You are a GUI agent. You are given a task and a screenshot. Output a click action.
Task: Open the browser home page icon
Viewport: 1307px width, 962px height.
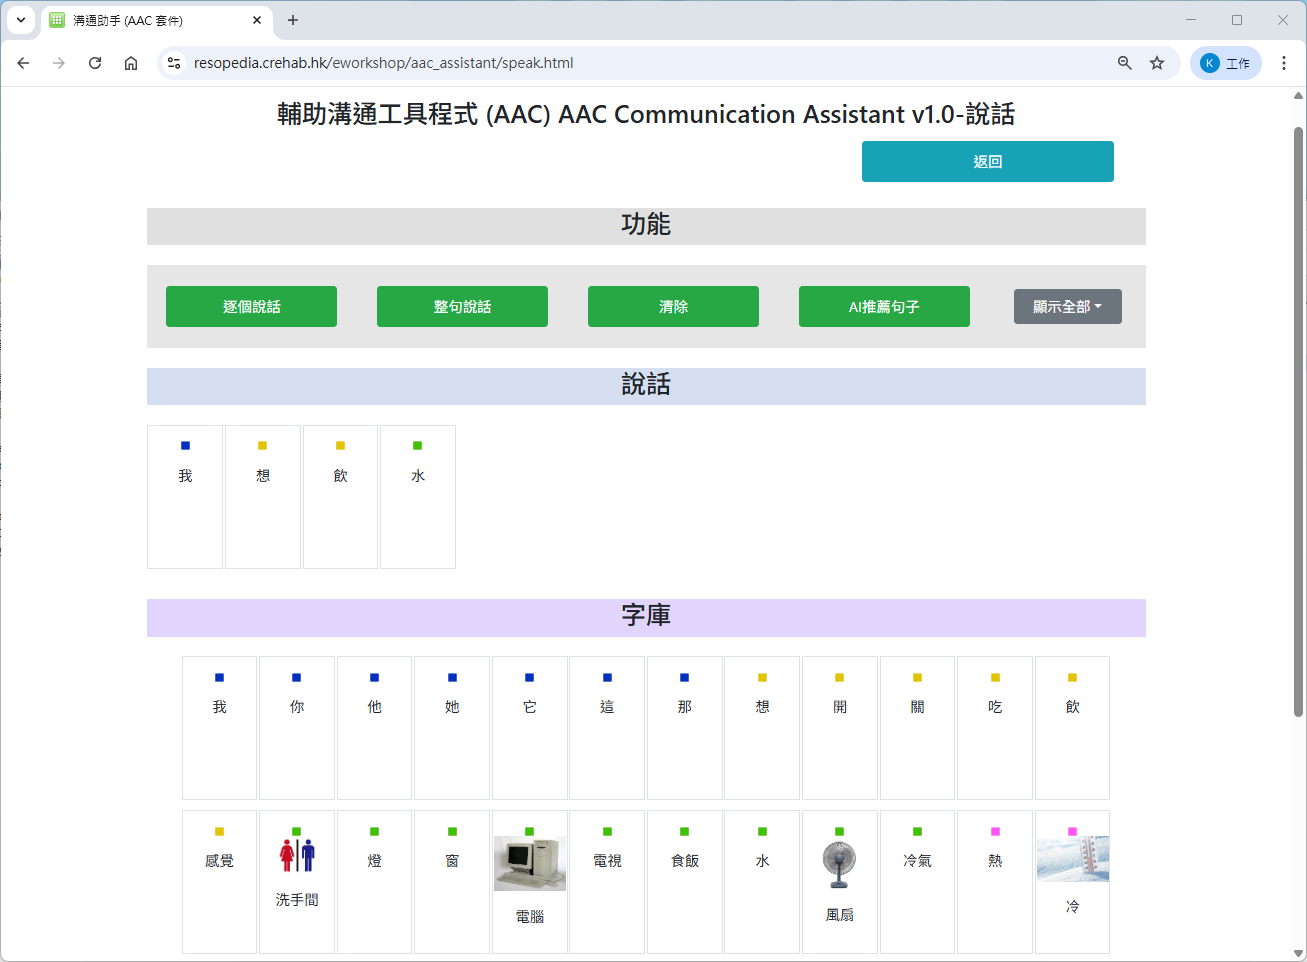(x=131, y=63)
